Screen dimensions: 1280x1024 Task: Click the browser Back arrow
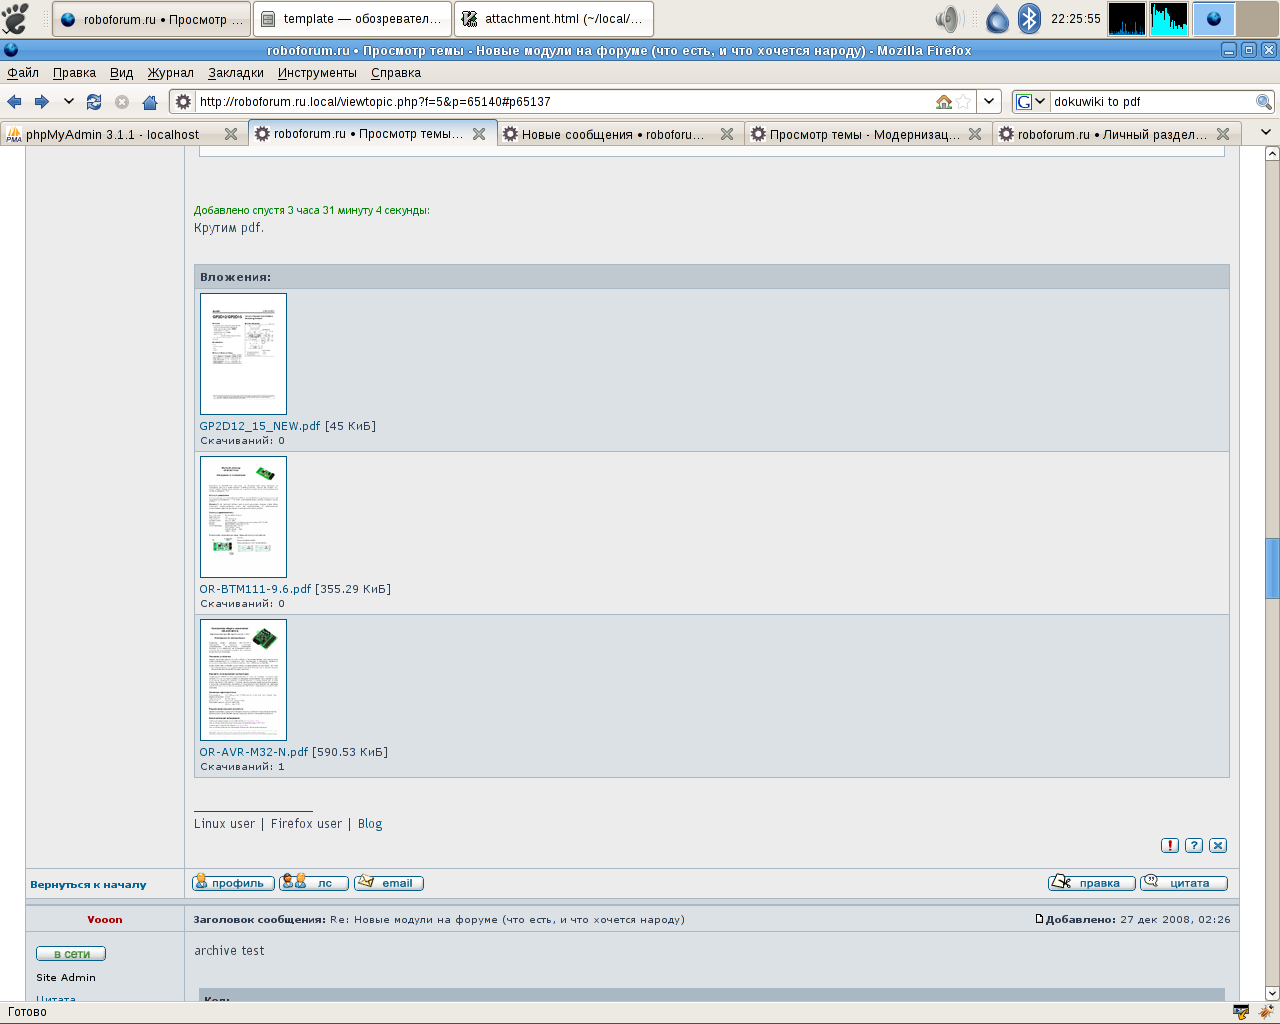coord(15,102)
